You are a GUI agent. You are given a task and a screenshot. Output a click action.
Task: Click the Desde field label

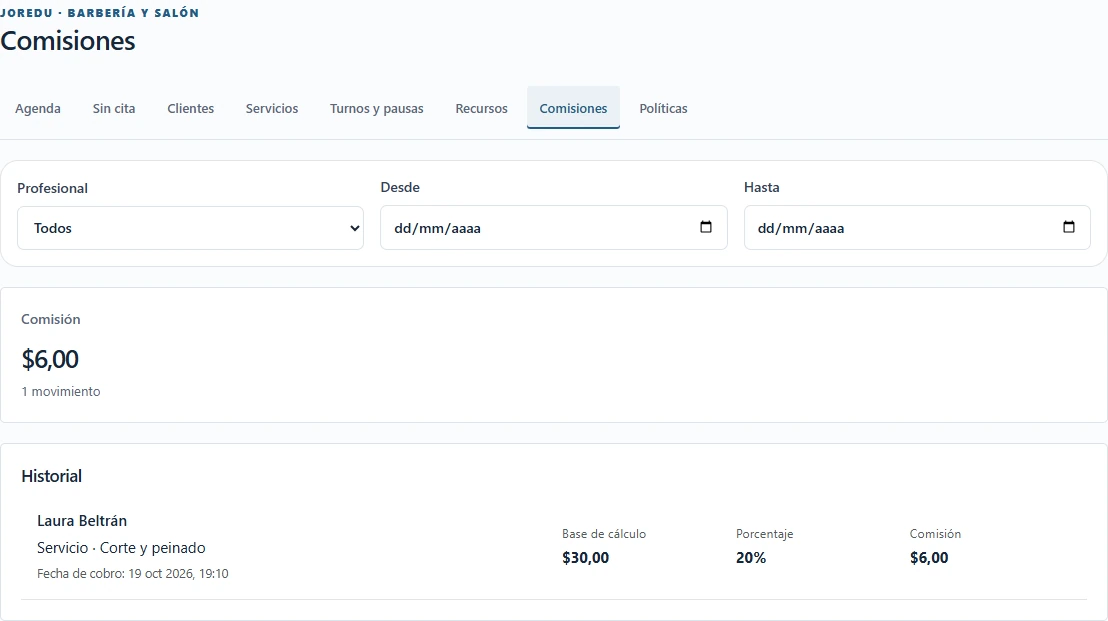pos(400,187)
